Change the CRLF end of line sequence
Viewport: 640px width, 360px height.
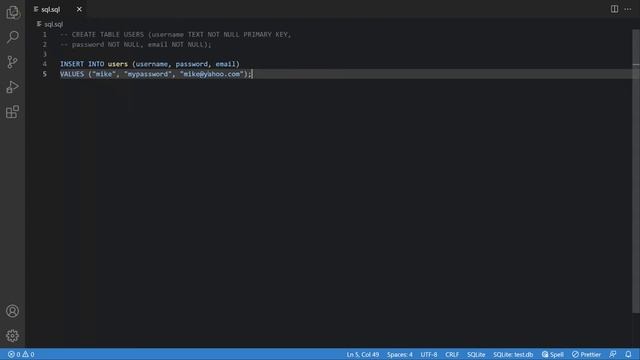tap(452, 354)
